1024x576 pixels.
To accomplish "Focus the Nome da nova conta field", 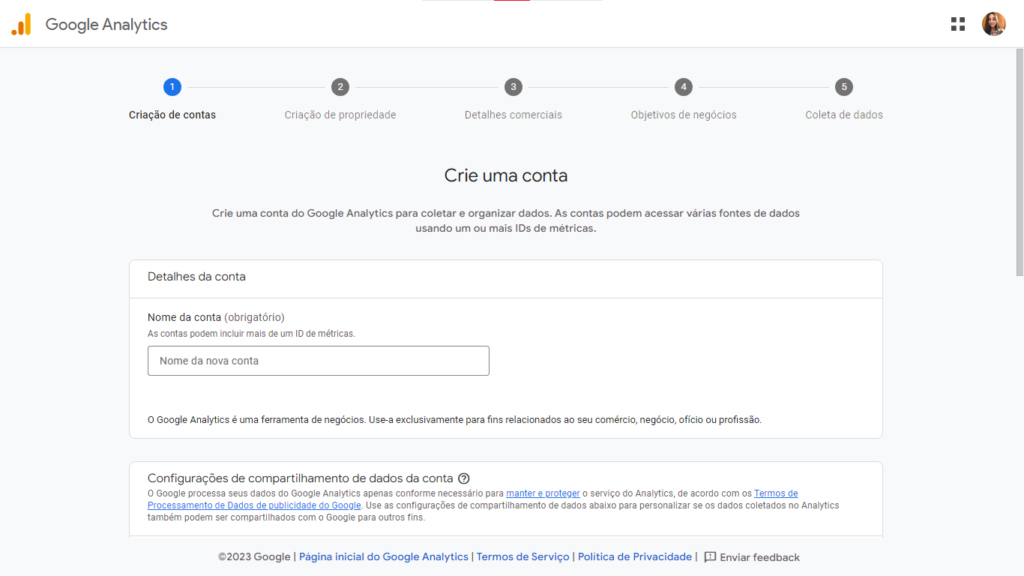I will coord(318,360).
